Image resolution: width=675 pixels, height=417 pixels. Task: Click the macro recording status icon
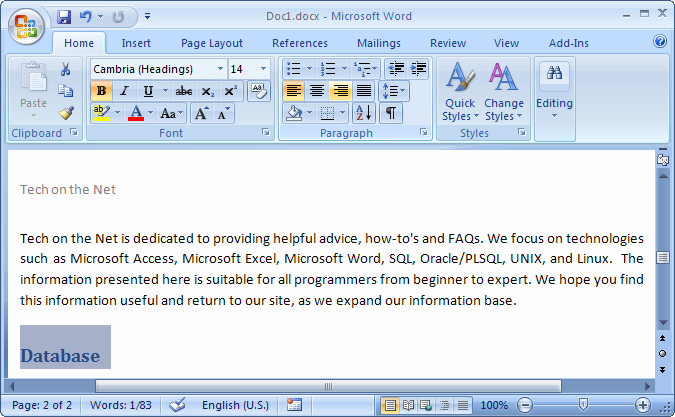point(294,405)
